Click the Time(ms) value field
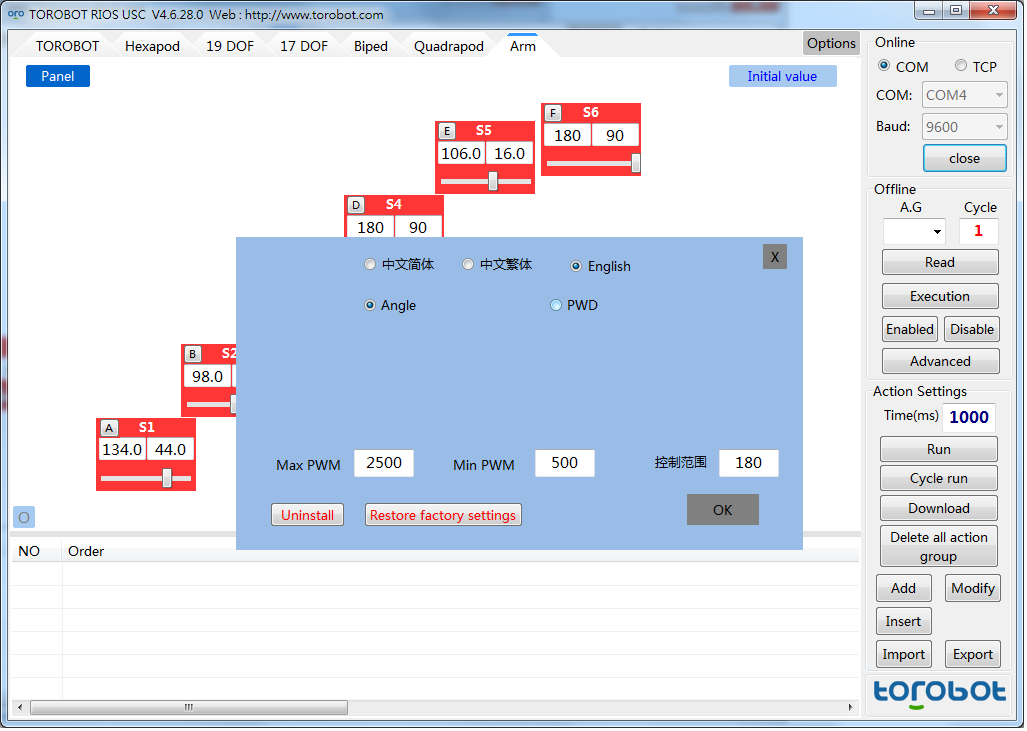This screenshot has height=731, width=1027. coord(969,417)
